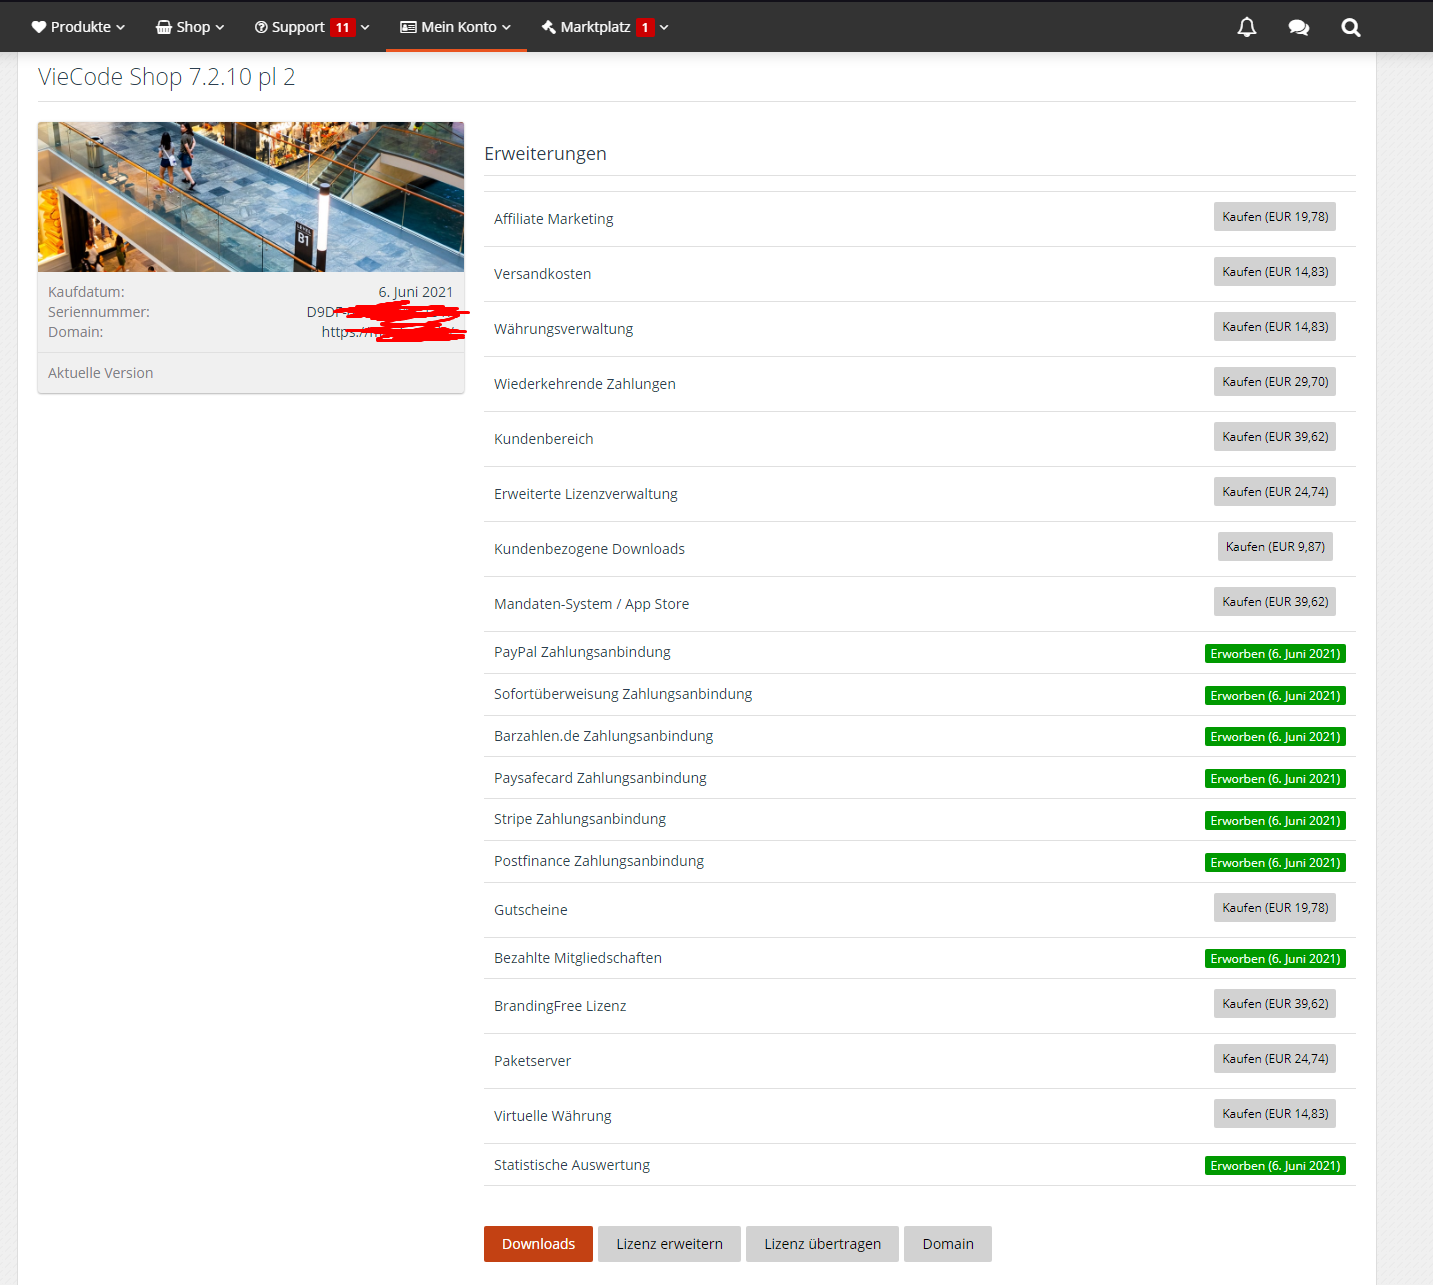1433x1285 pixels.
Task: Click the red Support badge showing 11
Action: click(342, 27)
